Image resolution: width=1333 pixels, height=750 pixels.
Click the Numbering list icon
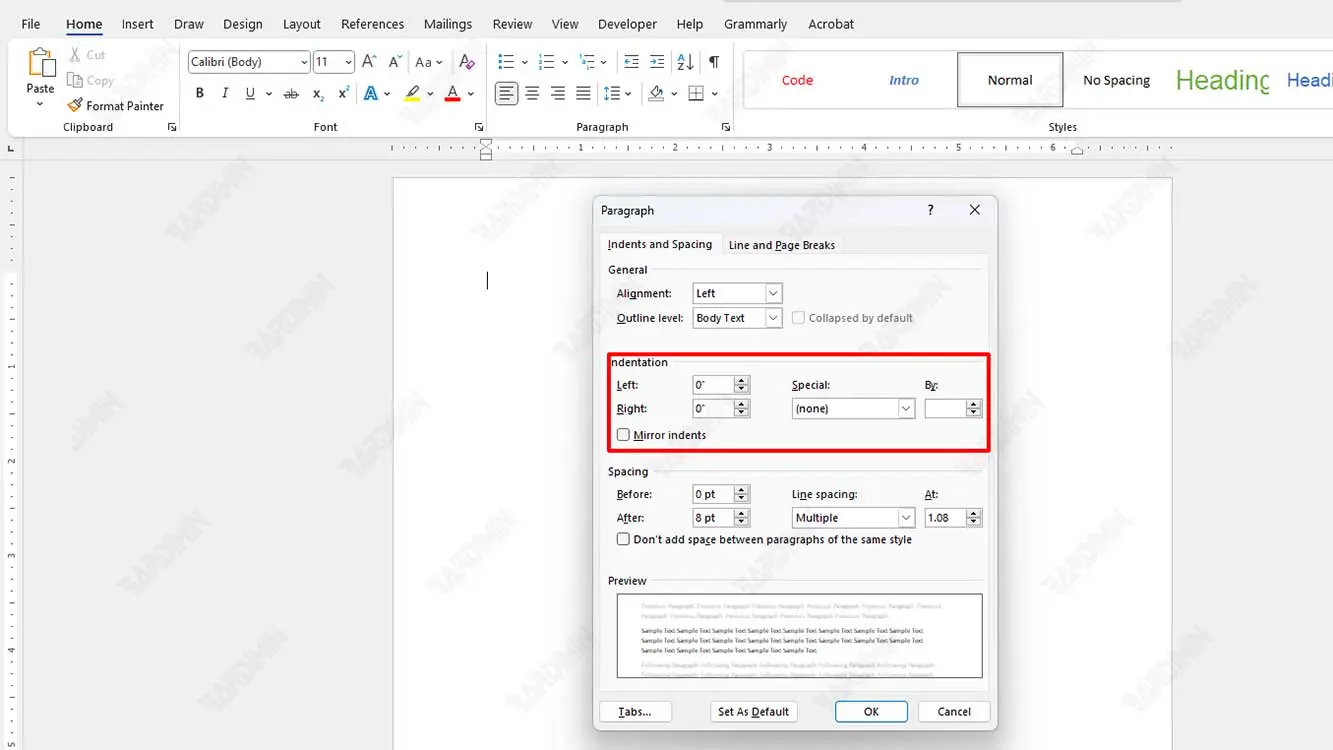(x=546, y=62)
